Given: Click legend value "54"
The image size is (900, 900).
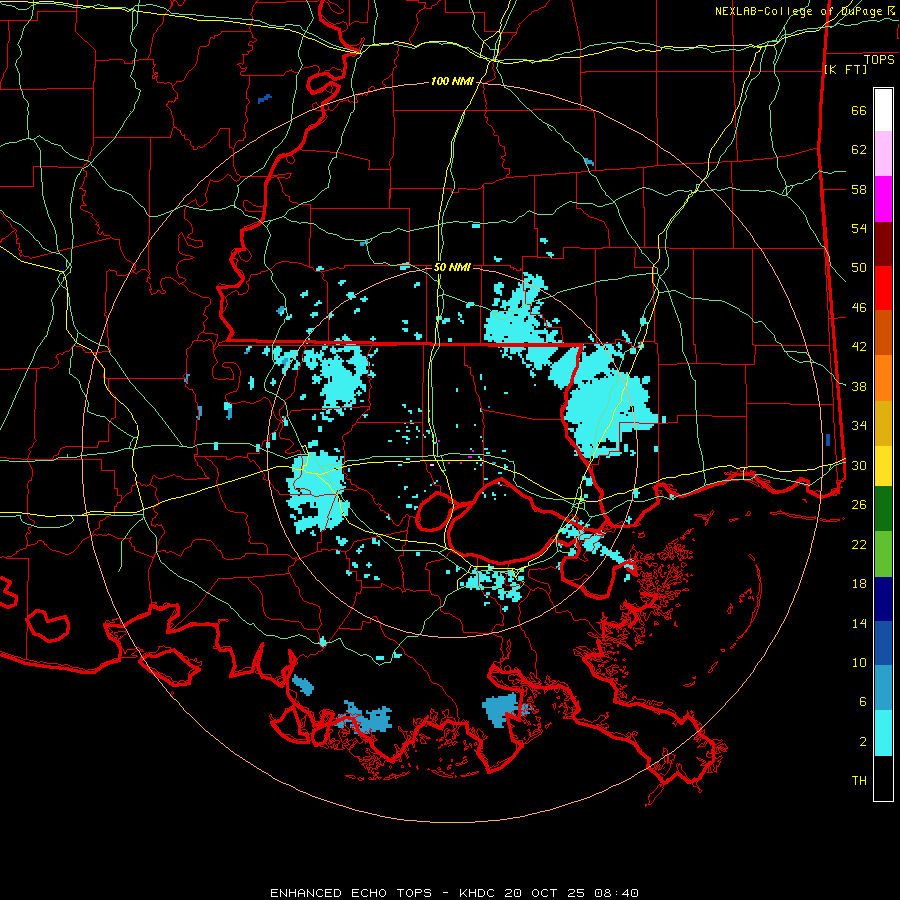Looking at the screenshot, I should pyautogui.click(x=859, y=229).
